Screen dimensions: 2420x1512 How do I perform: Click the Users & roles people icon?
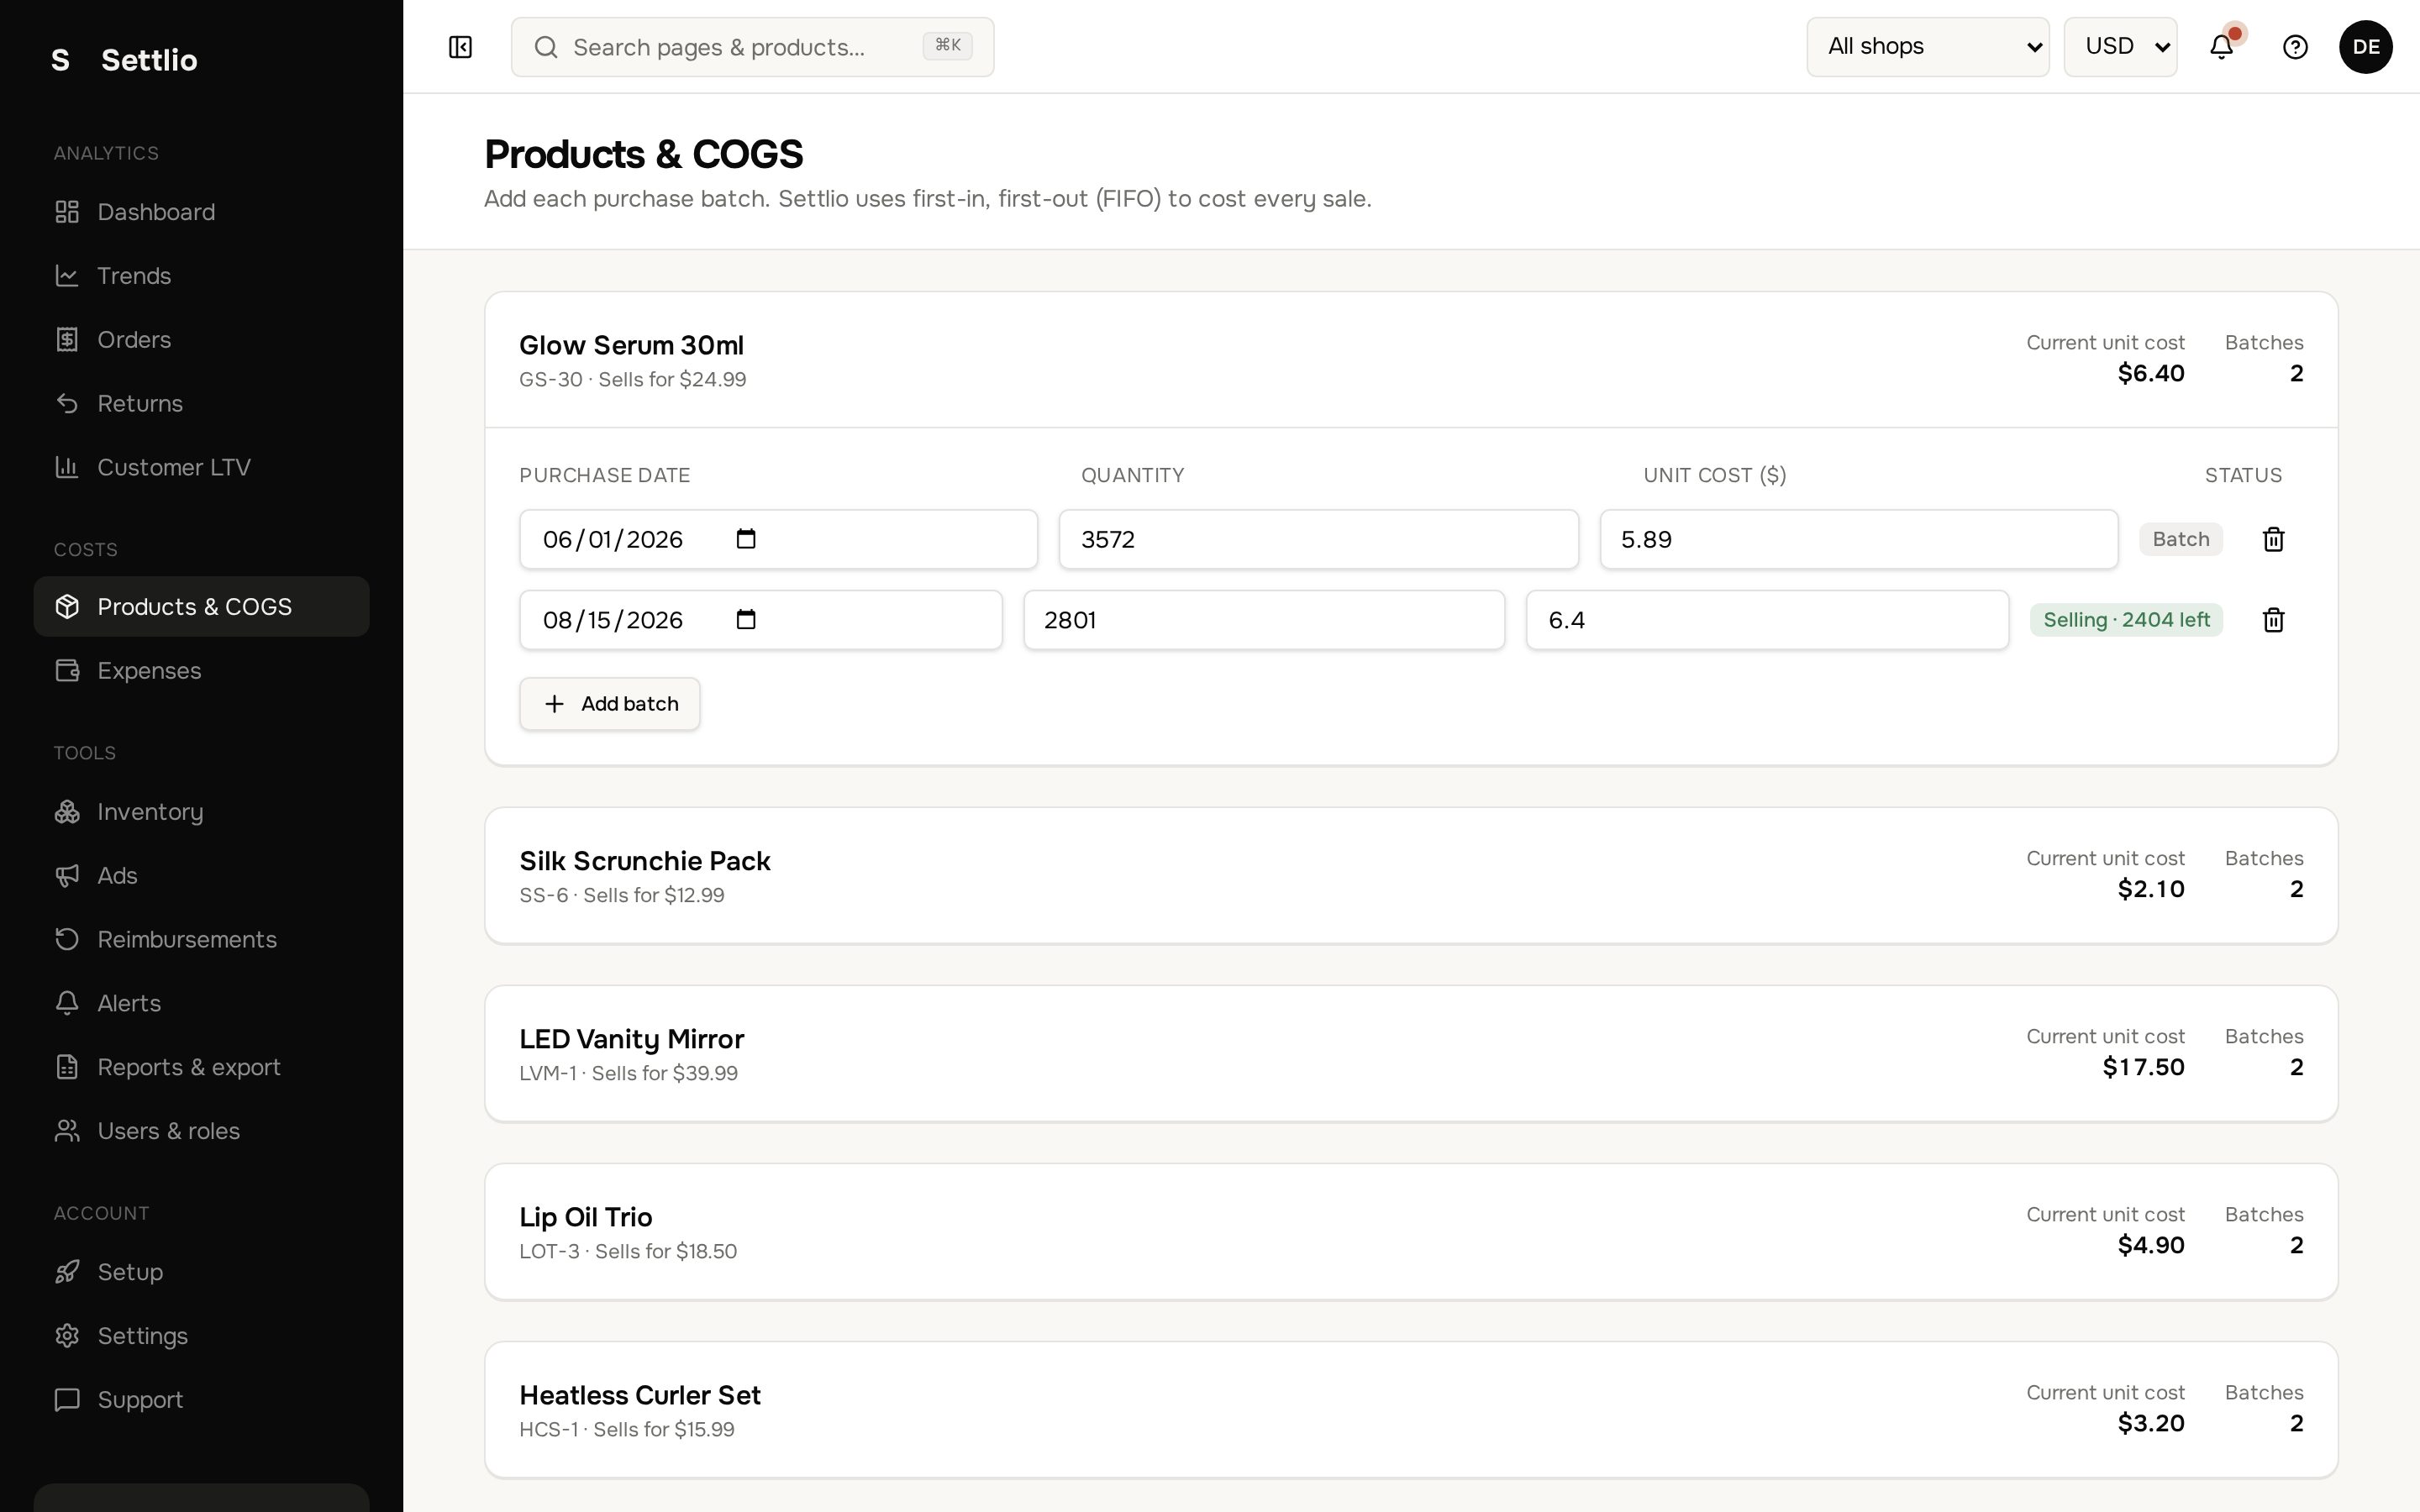point(67,1131)
